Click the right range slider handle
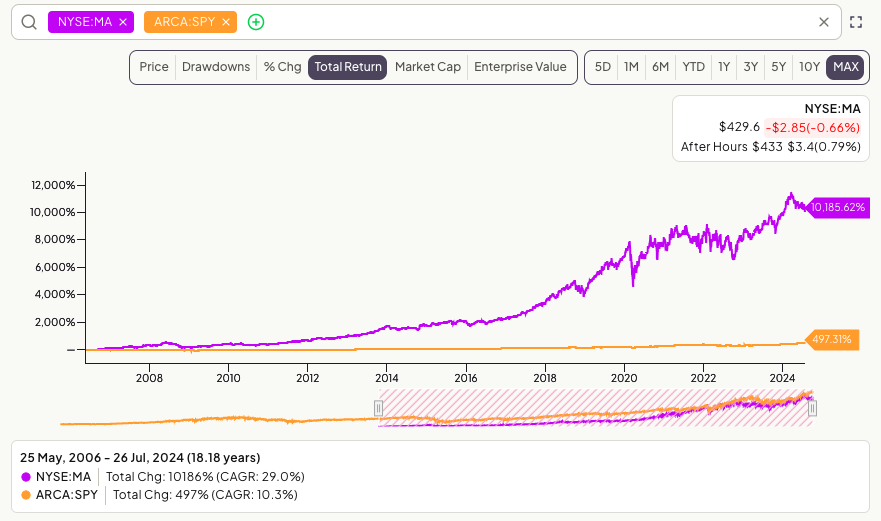 tap(812, 408)
